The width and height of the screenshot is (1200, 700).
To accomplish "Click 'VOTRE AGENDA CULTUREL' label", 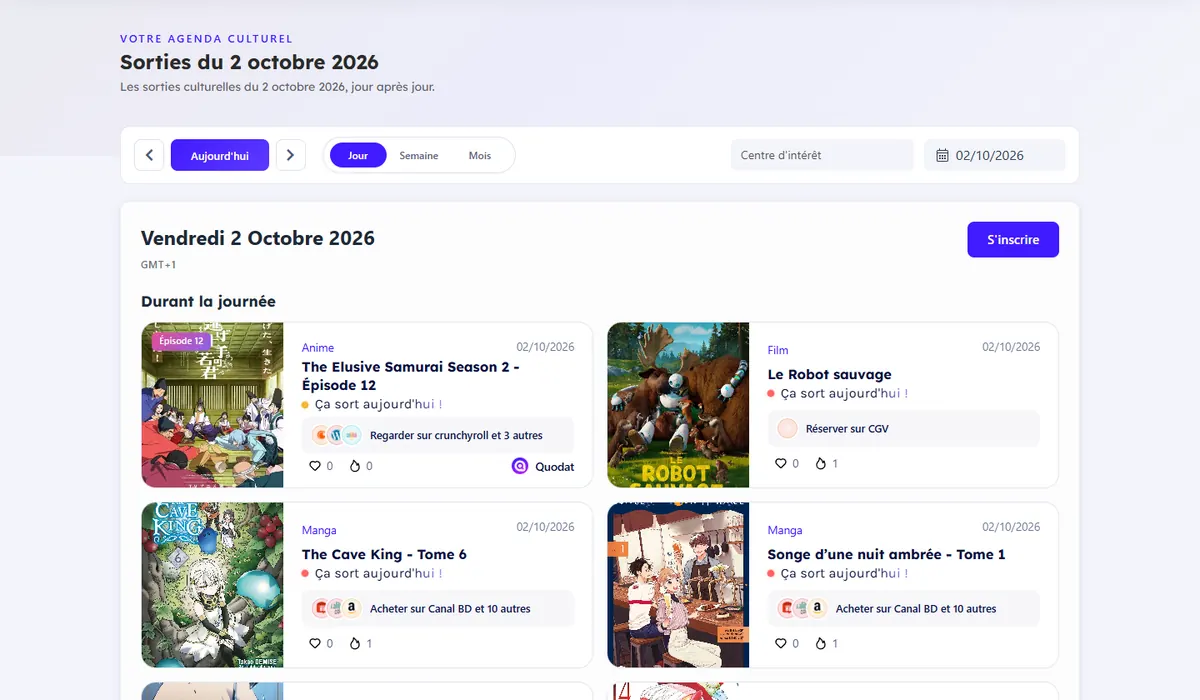I will [206, 39].
